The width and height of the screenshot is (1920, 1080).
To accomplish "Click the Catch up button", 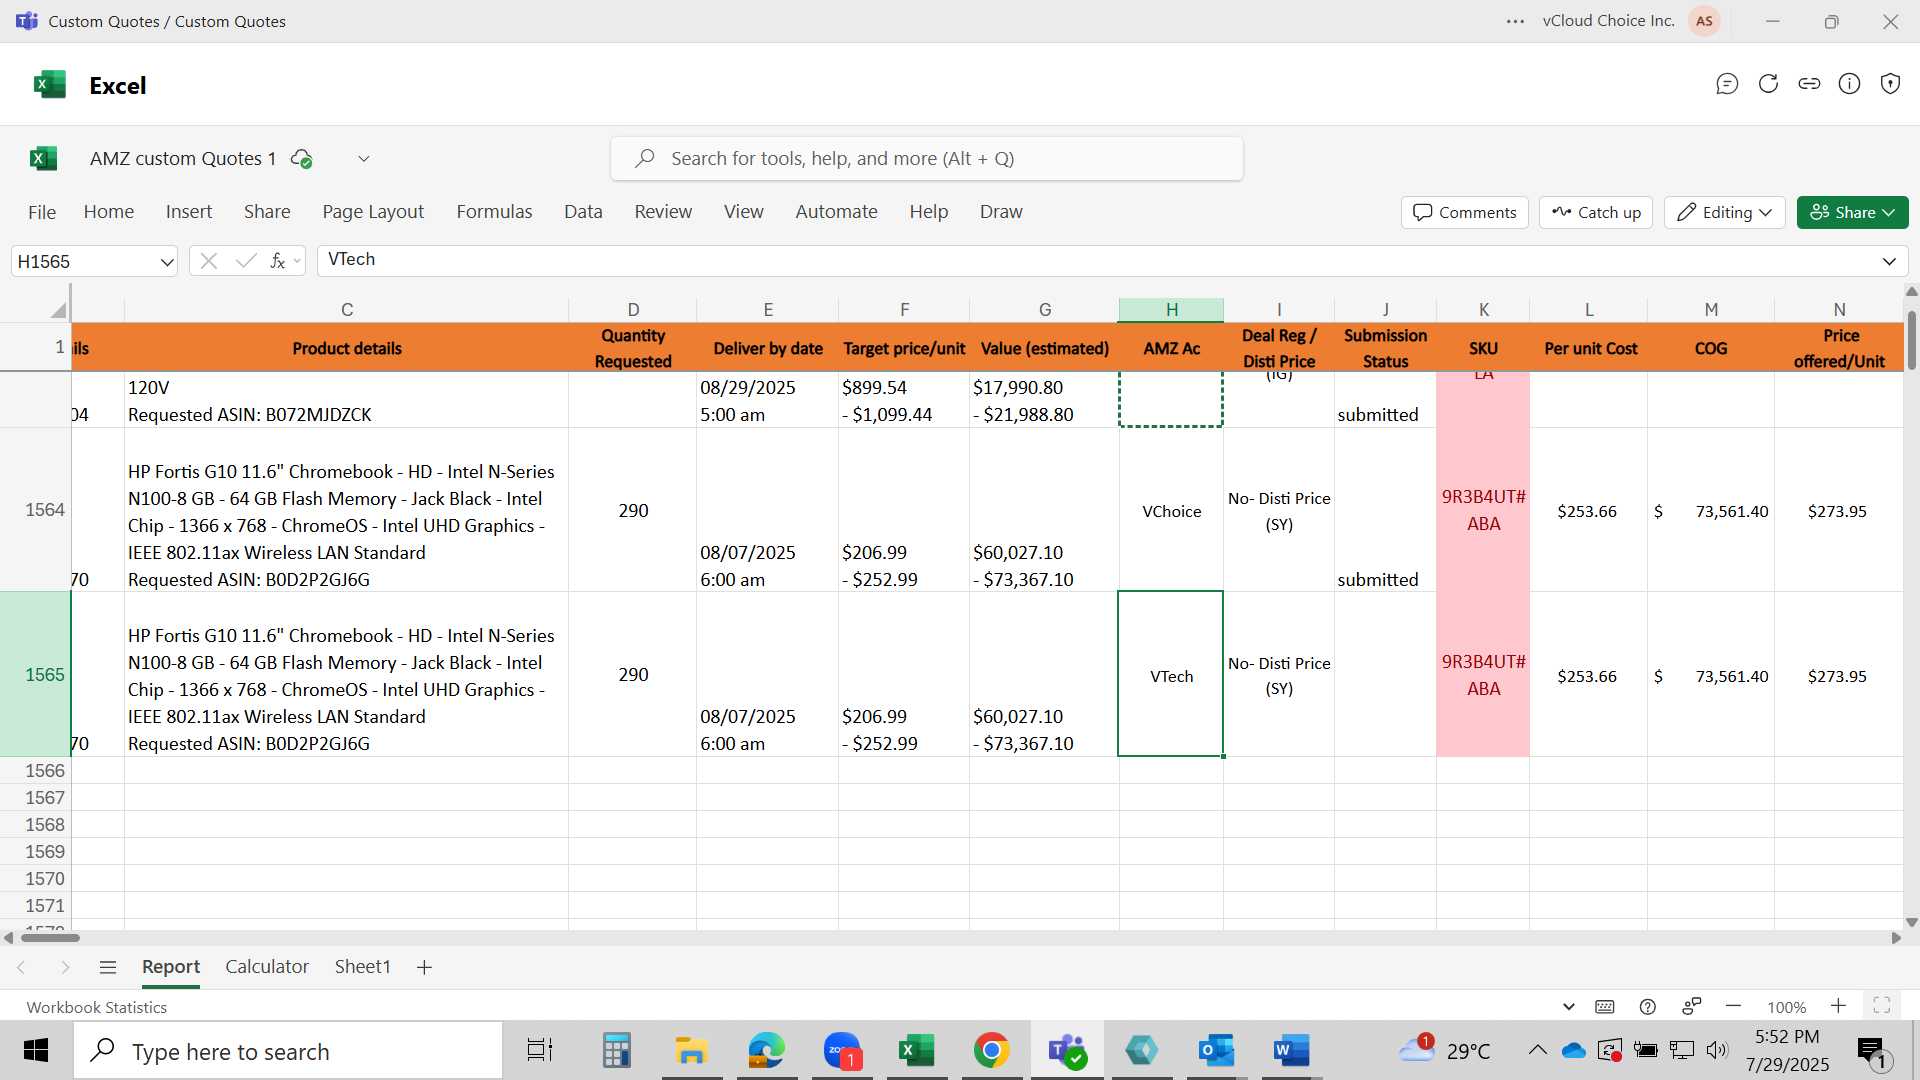I will pyautogui.click(x=1596, y=212).
